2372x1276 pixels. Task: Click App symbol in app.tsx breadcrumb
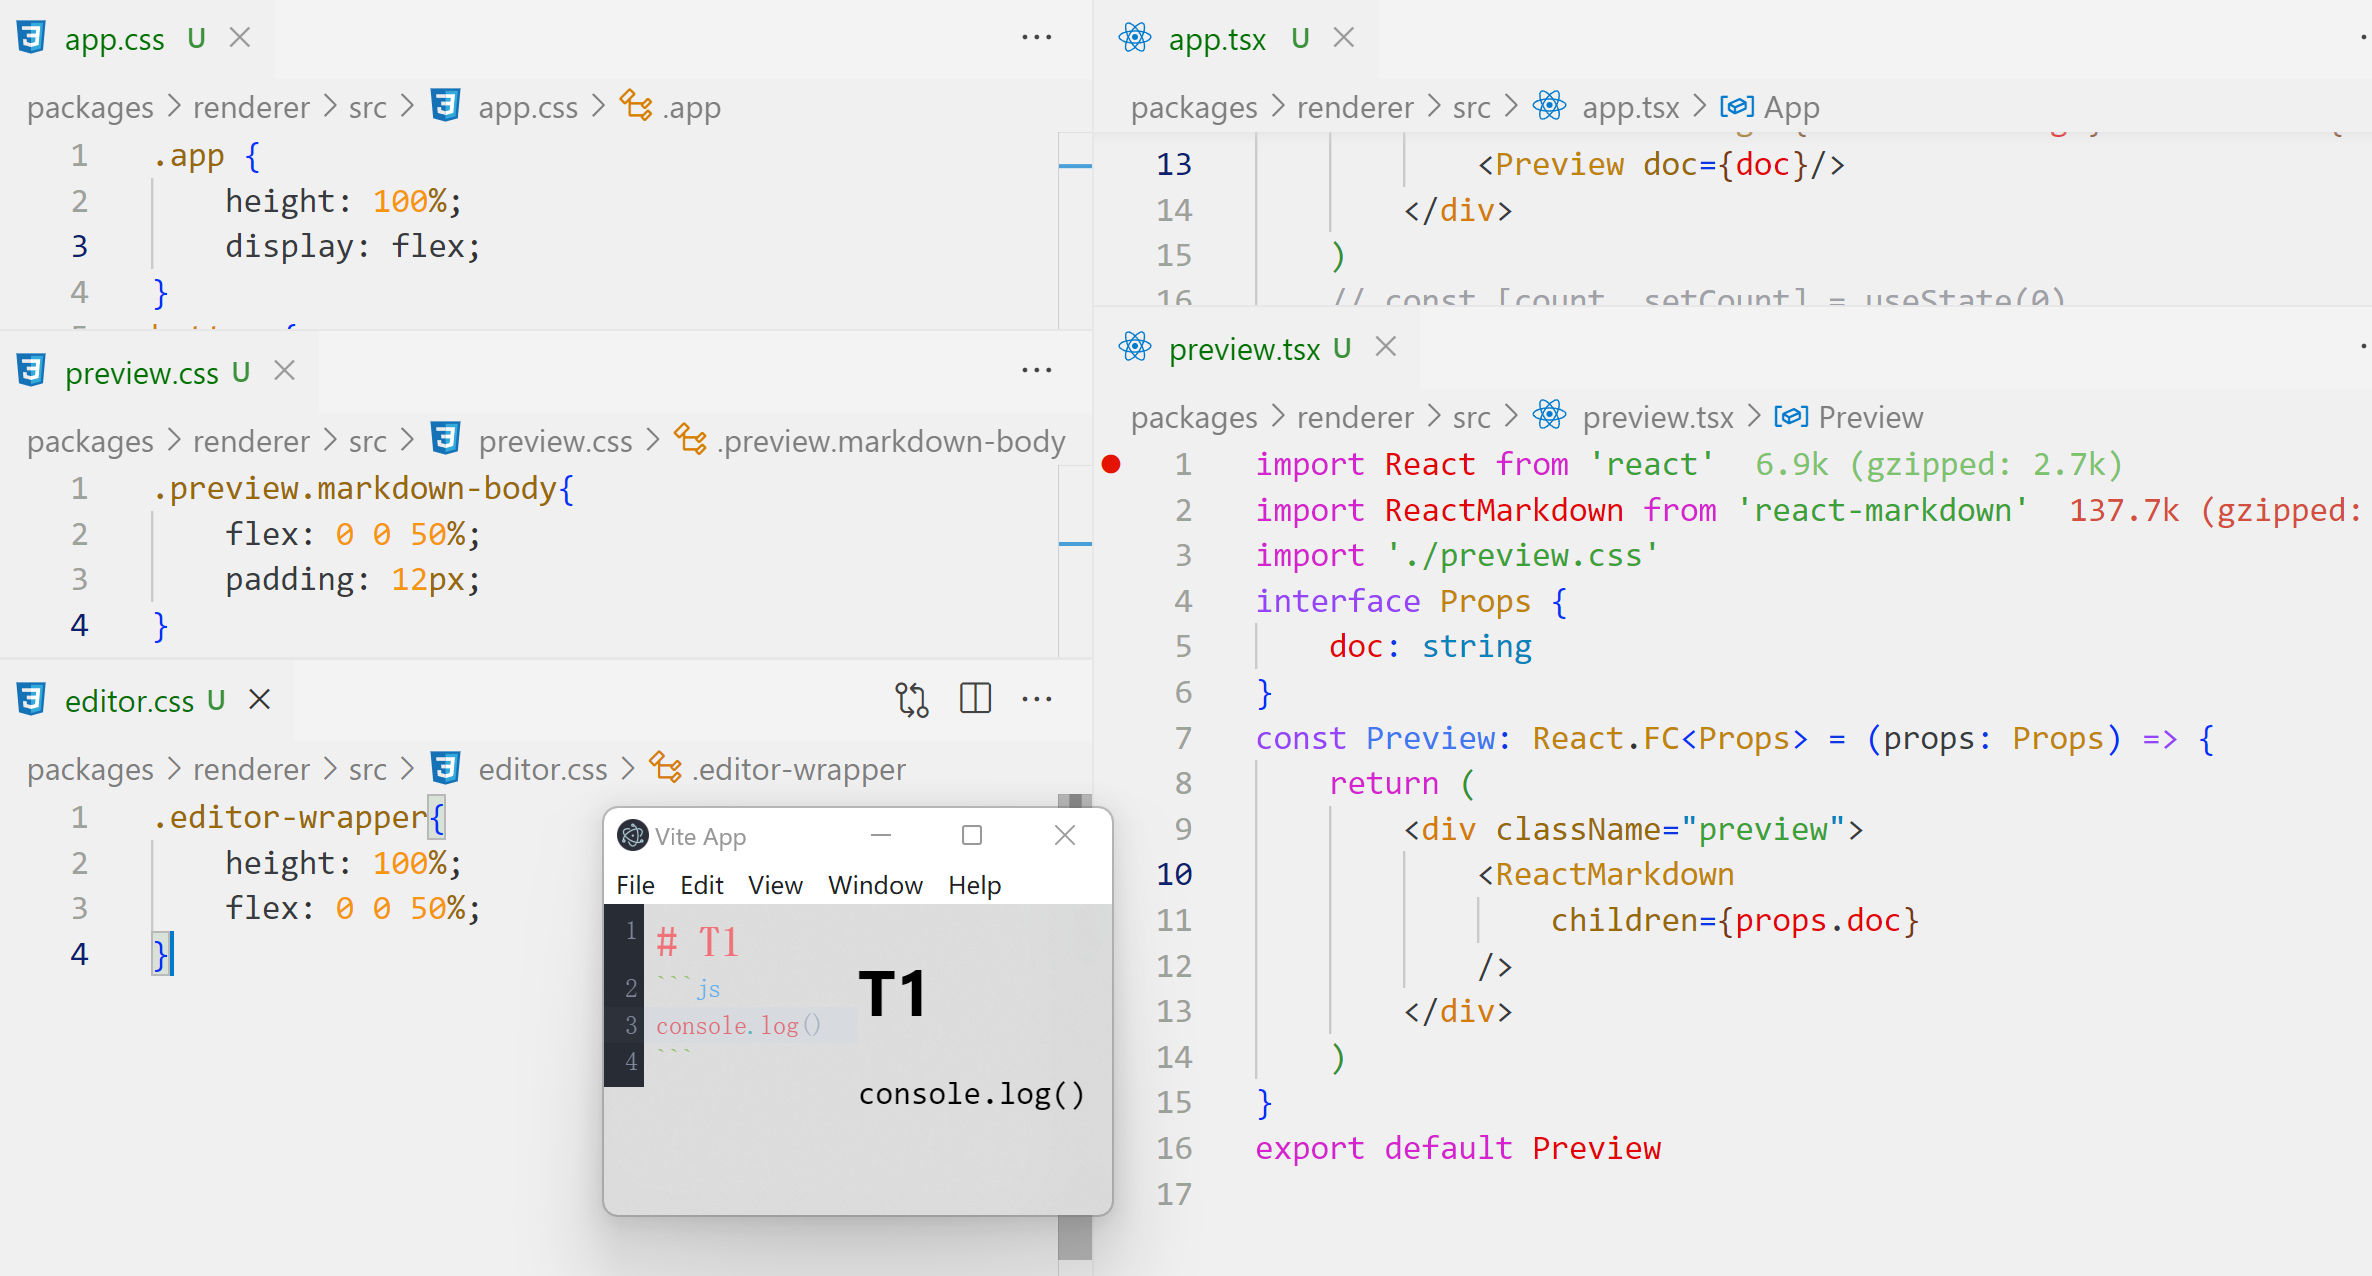pos(1769,107)
